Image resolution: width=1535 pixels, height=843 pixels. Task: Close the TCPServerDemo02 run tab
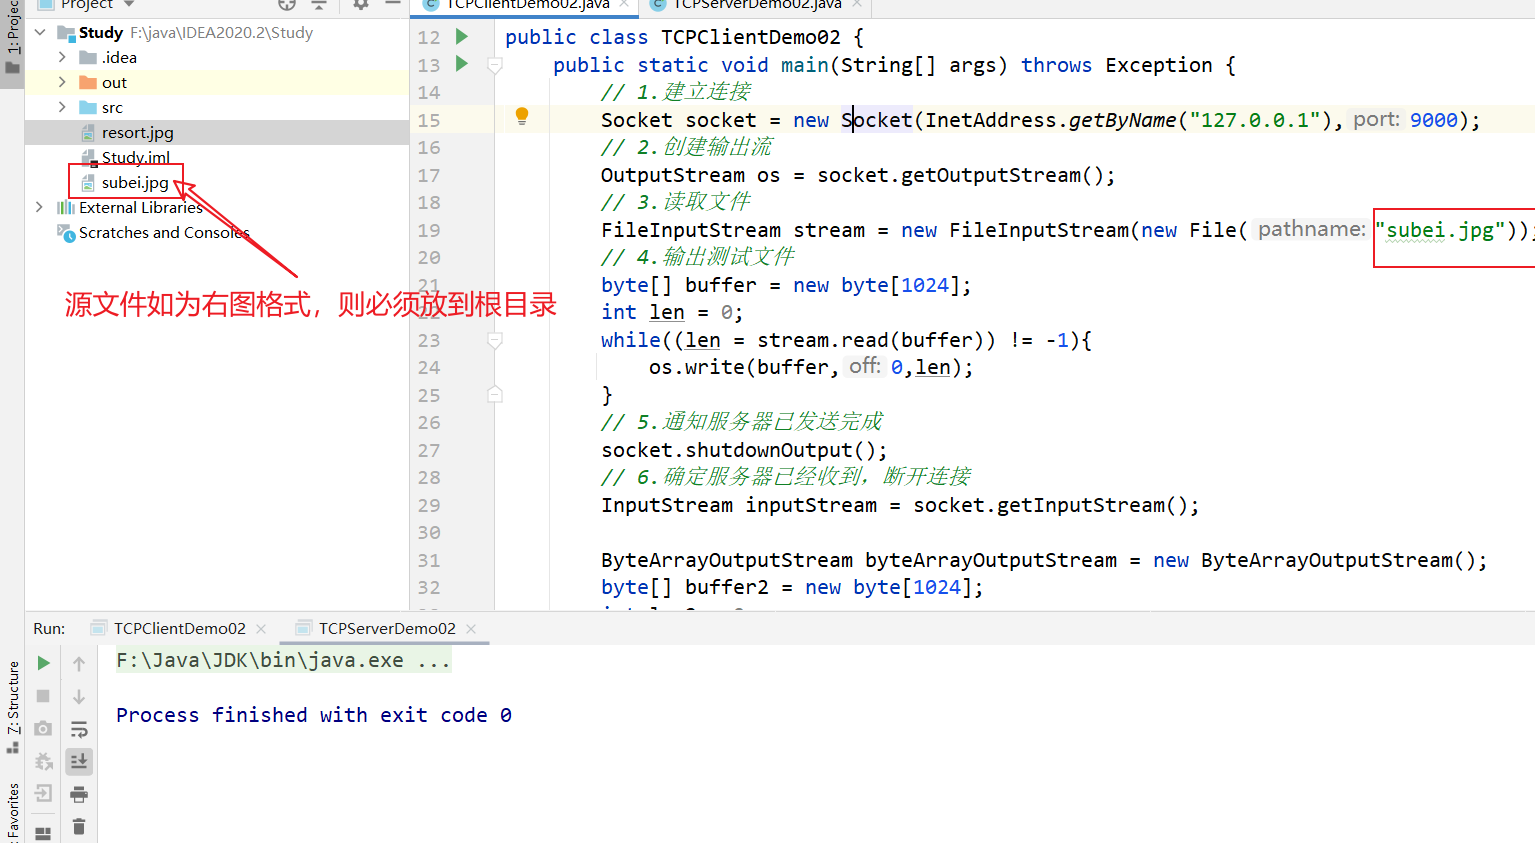(x=471, y=629)
